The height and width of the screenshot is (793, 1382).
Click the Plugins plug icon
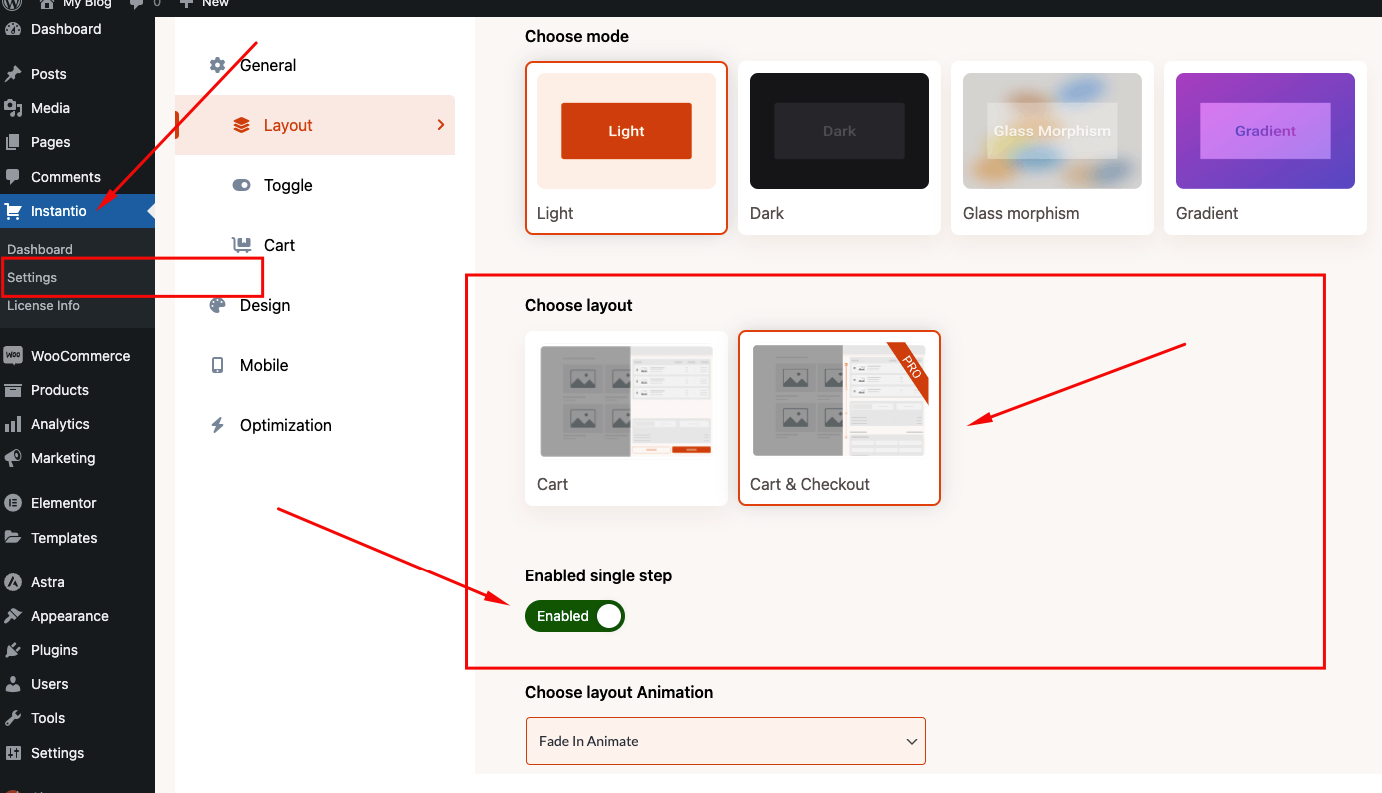pos(13,650)
